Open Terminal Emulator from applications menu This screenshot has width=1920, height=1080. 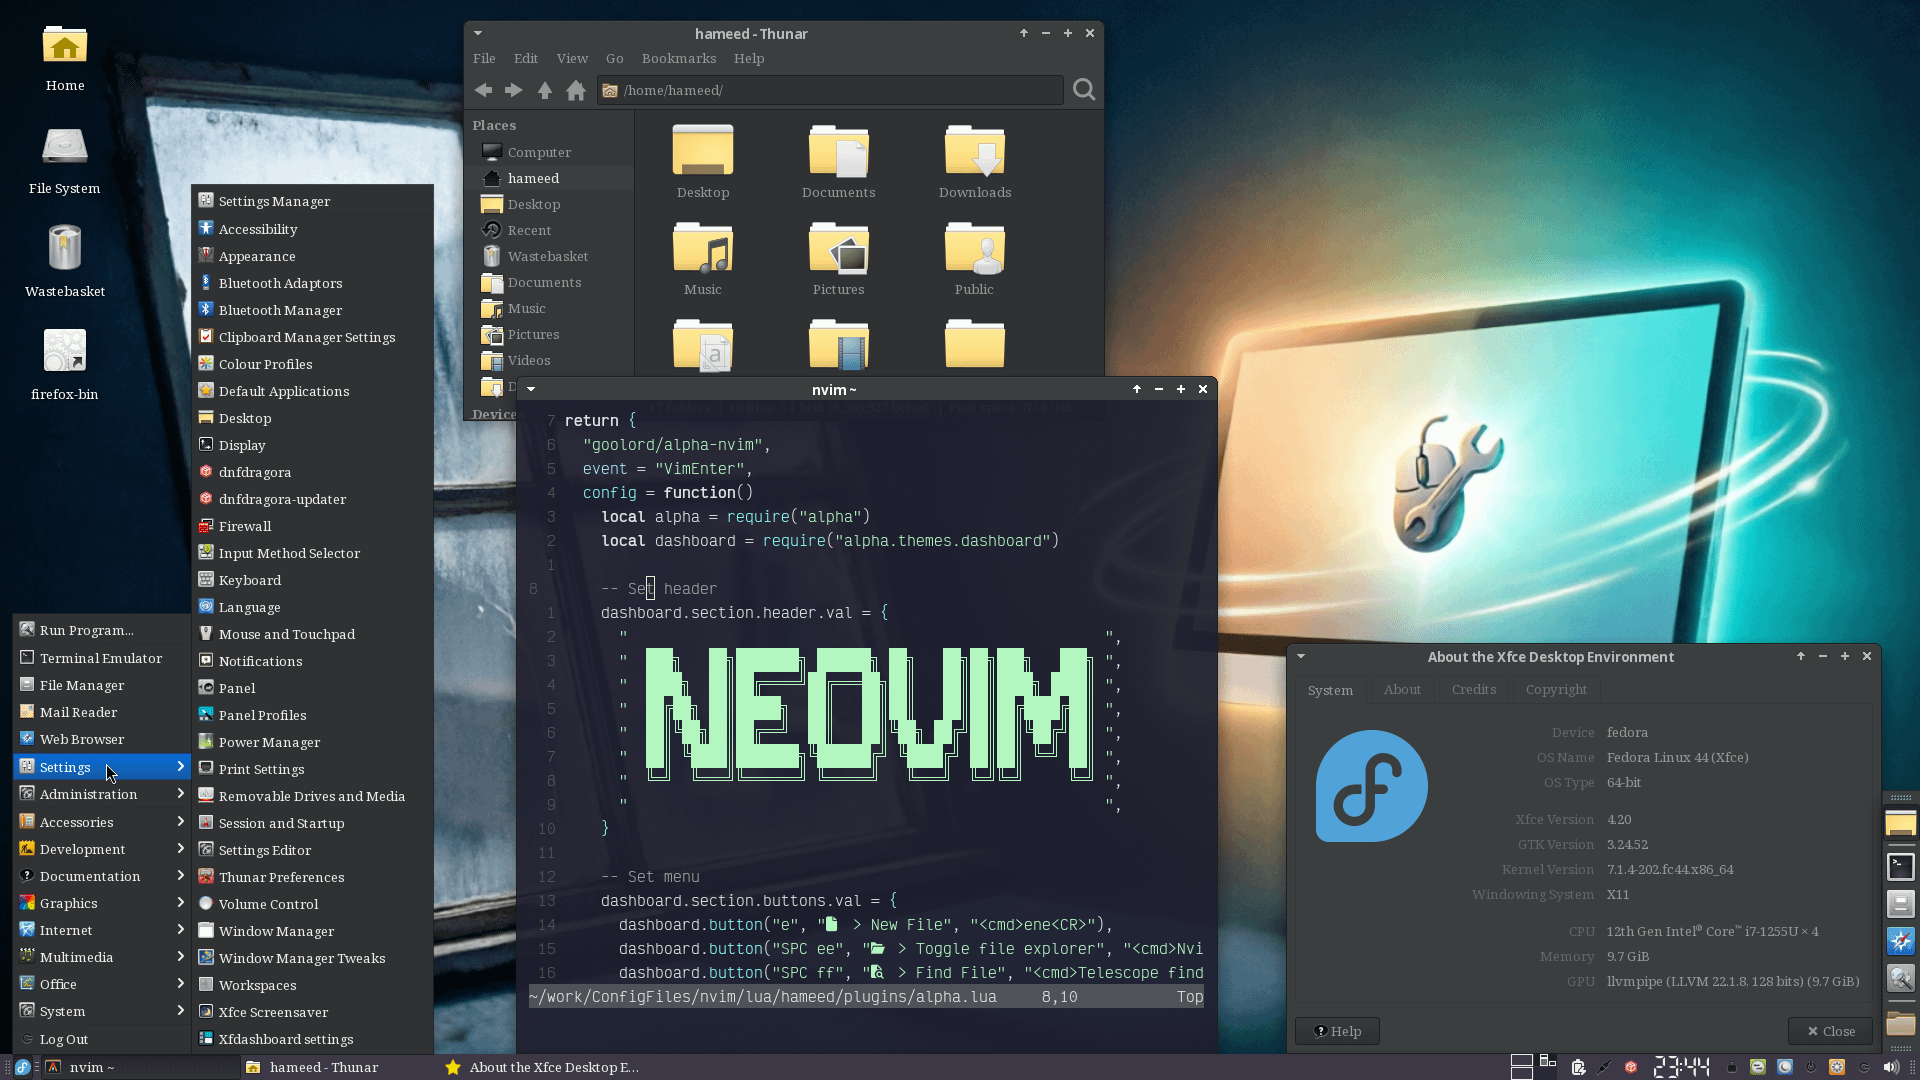[102, 658]
